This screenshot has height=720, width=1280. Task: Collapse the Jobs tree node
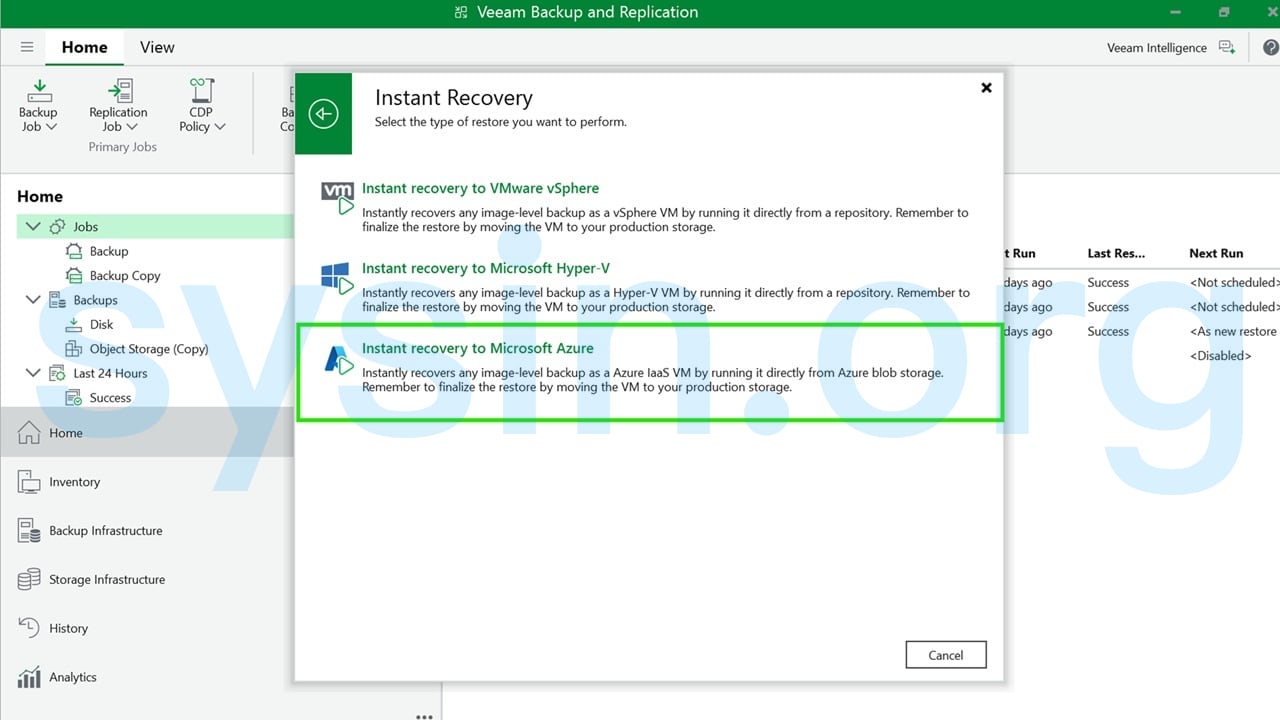[x=32, y=226]
